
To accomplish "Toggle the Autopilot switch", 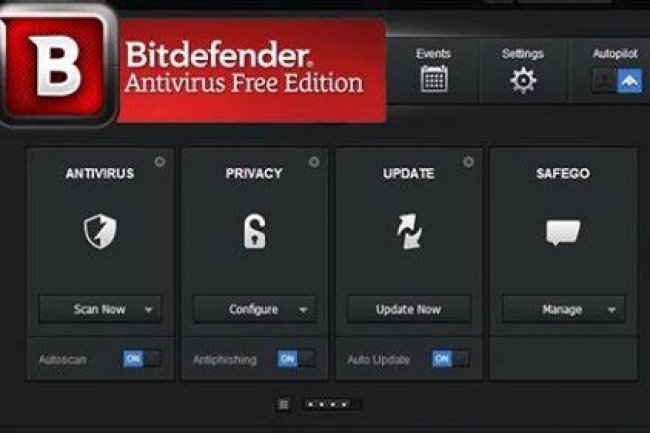I will tap(618, 81).
